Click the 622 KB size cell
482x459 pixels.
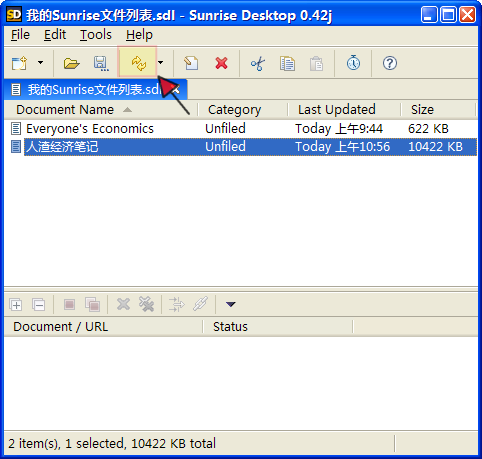(428, 129)
